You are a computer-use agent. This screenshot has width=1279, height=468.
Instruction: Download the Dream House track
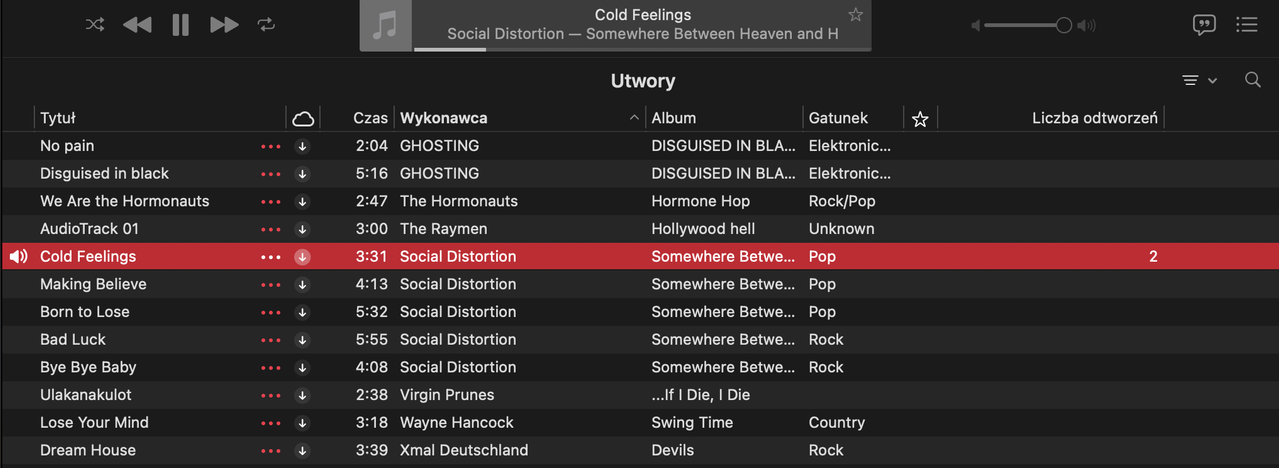tap(303, 451)
